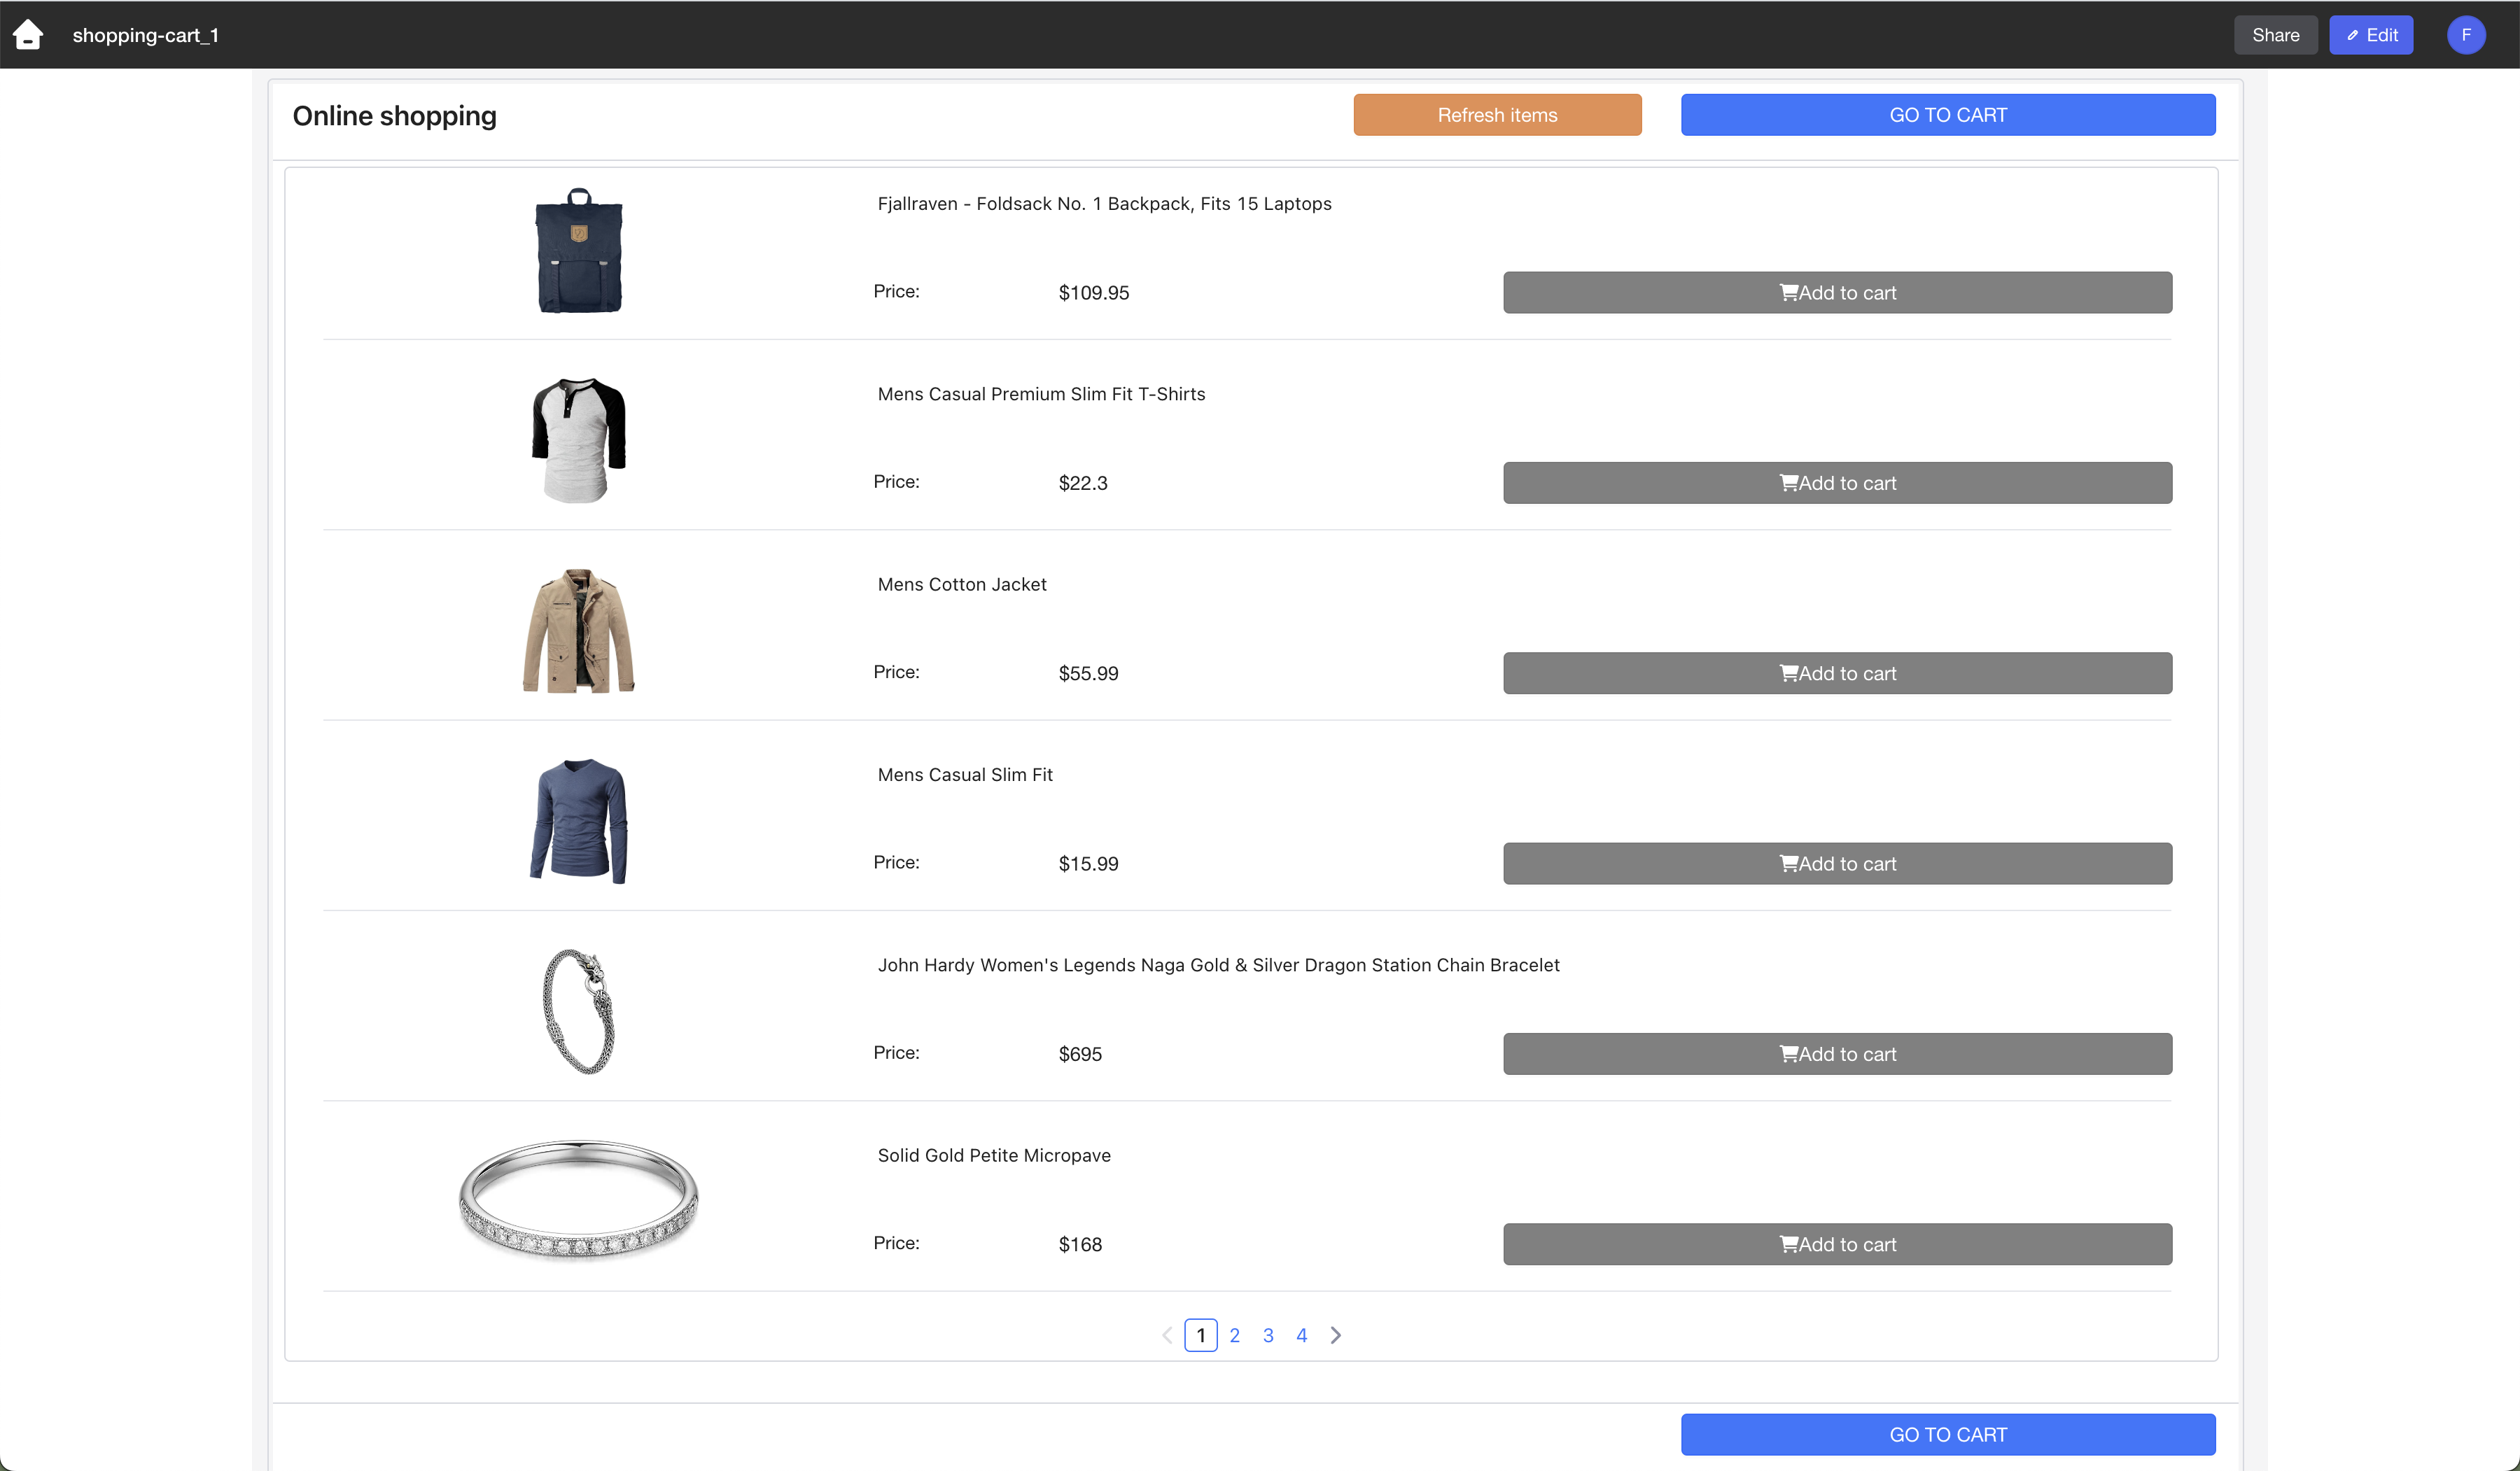Add Mens Cotton Jacket to cart

(1837, 673)
